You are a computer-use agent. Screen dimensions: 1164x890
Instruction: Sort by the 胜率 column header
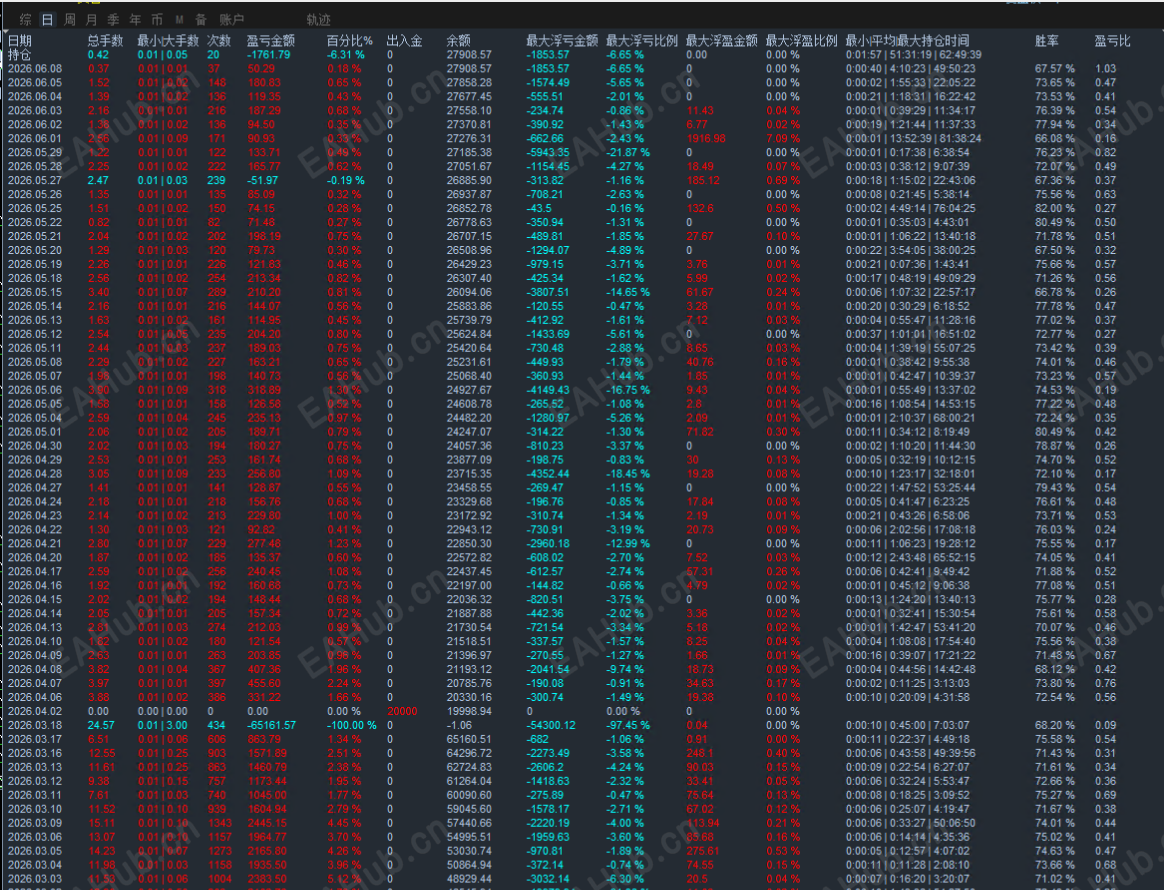tap(1047, 41)
